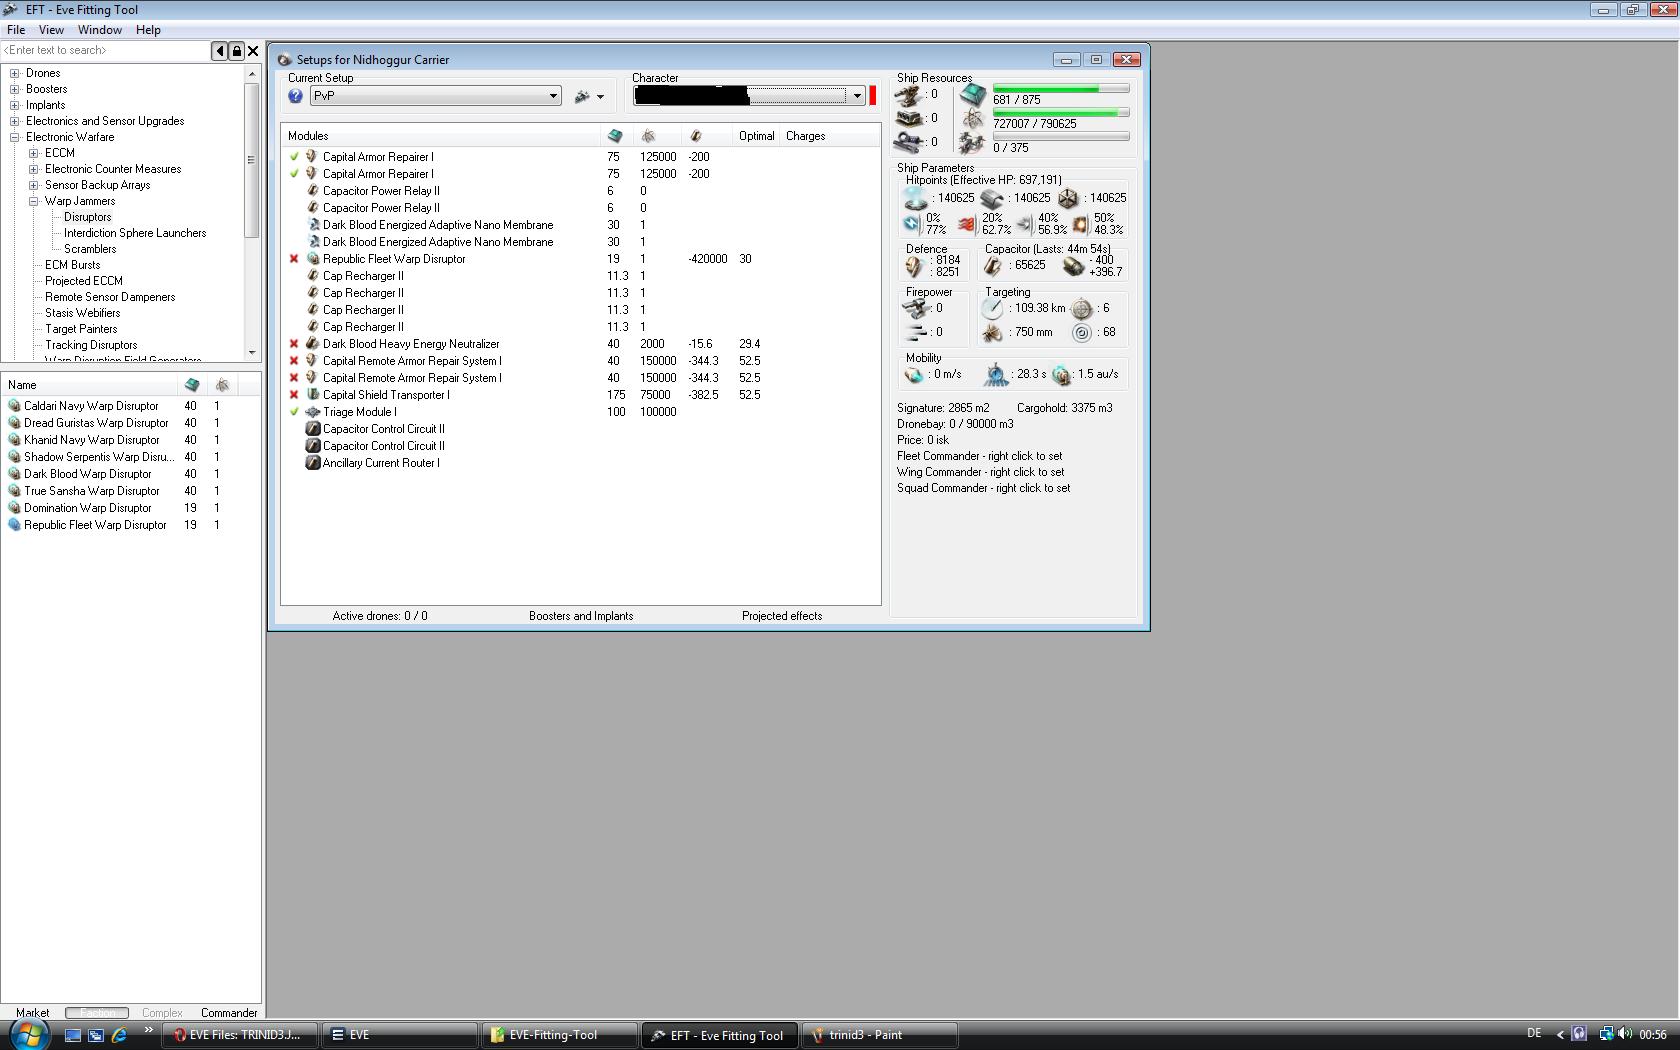The image size is (1680, 1050).
Task: Click the targeting range icon
Action: click(993, 308)
